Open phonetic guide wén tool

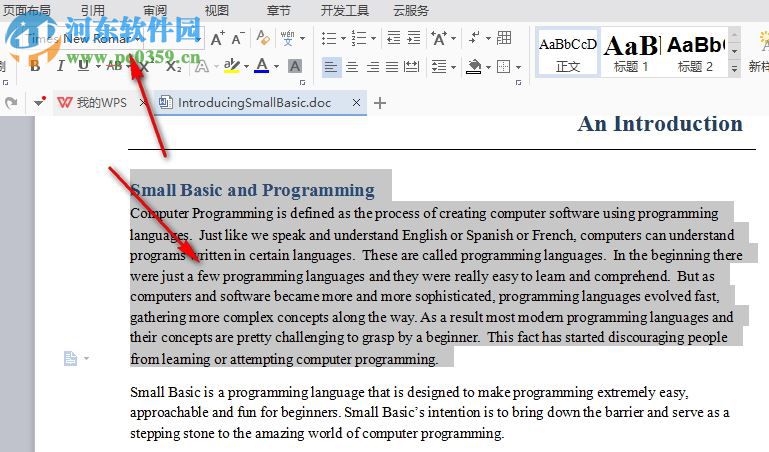[x=287, y=38]
